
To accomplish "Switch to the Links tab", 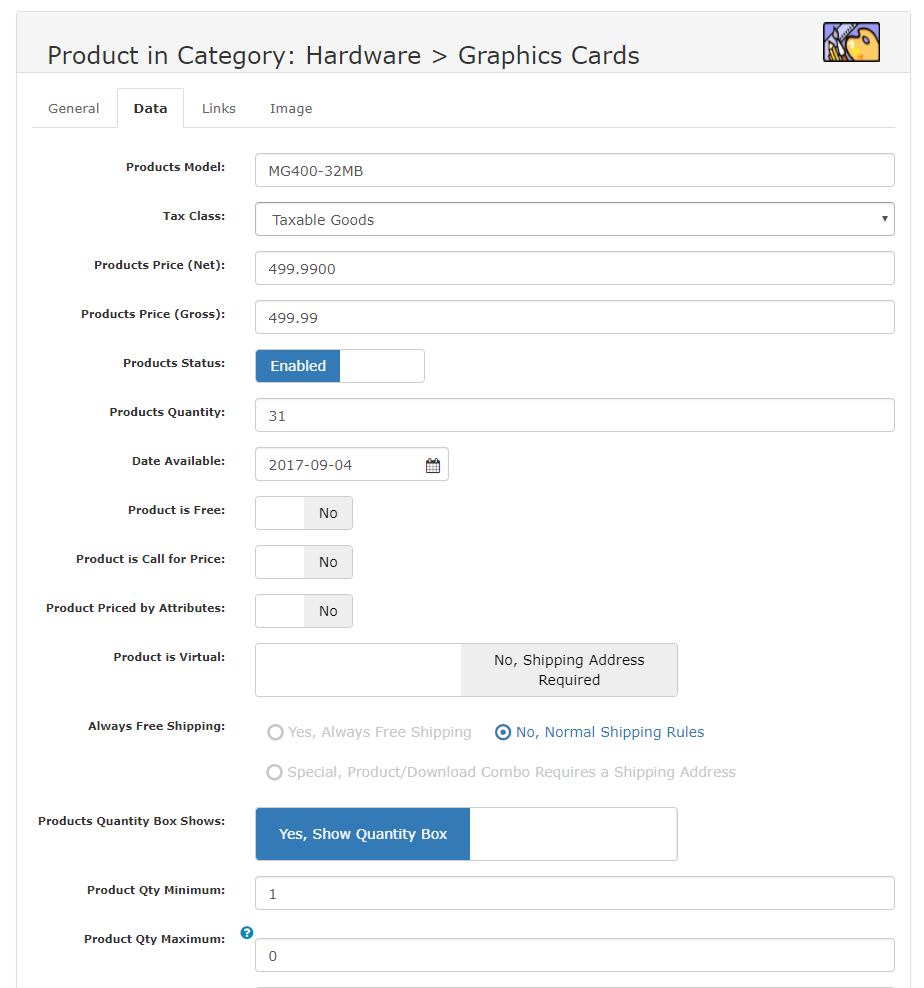I will (219, 108).
